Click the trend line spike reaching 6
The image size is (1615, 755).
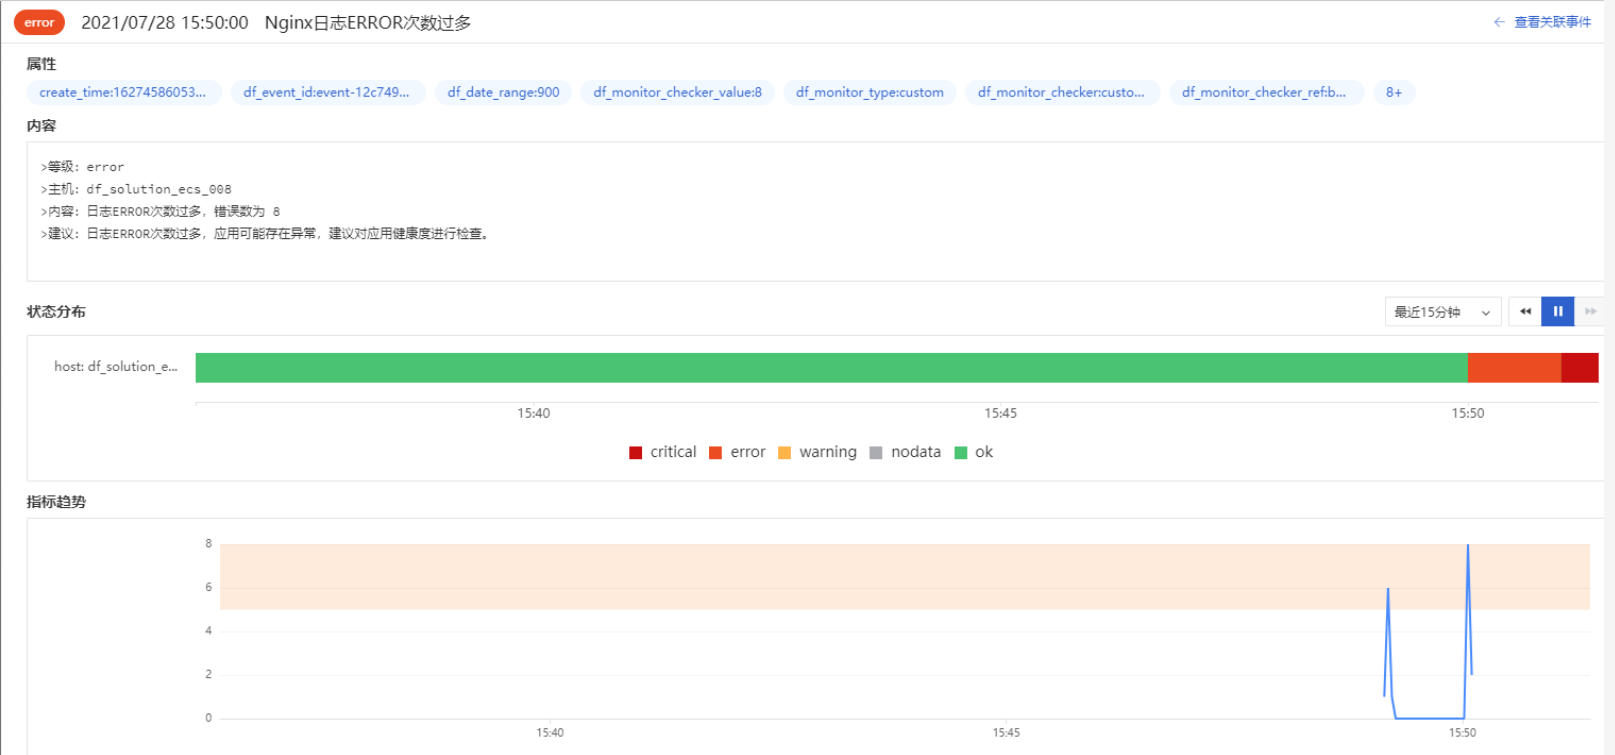[1388, 590]
